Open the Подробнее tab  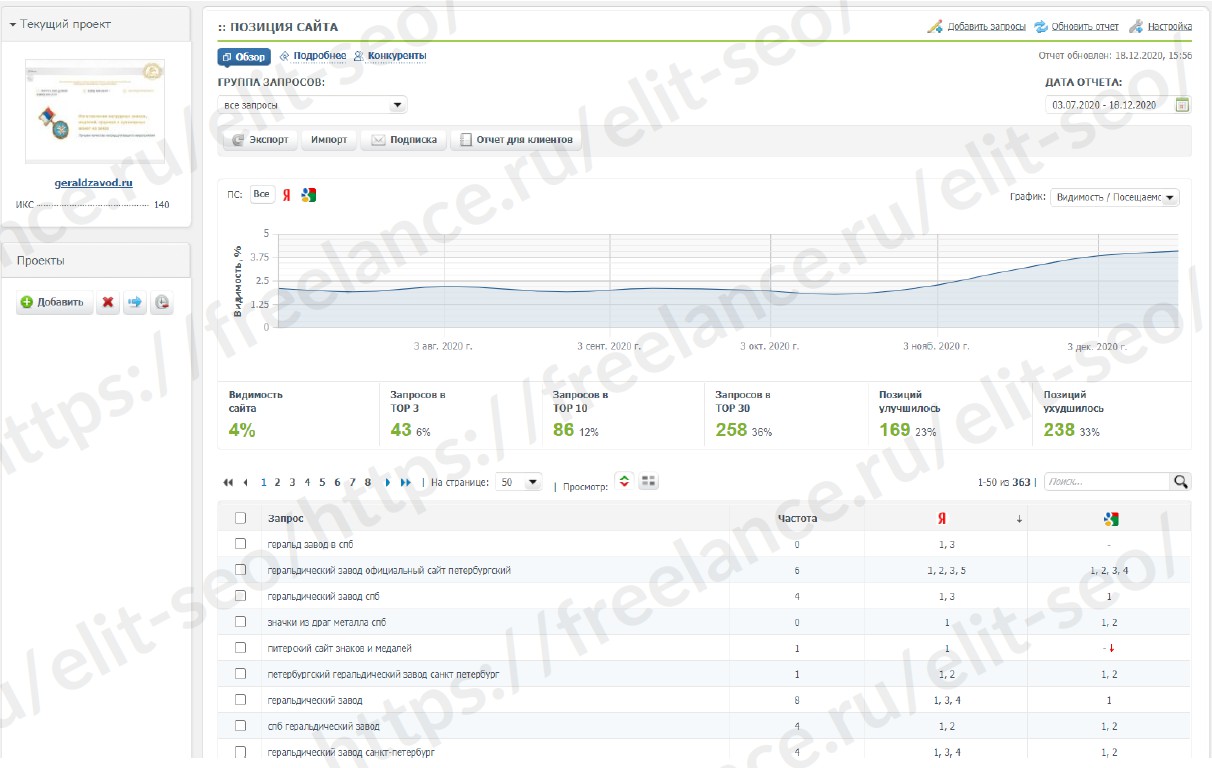point(313,56)
